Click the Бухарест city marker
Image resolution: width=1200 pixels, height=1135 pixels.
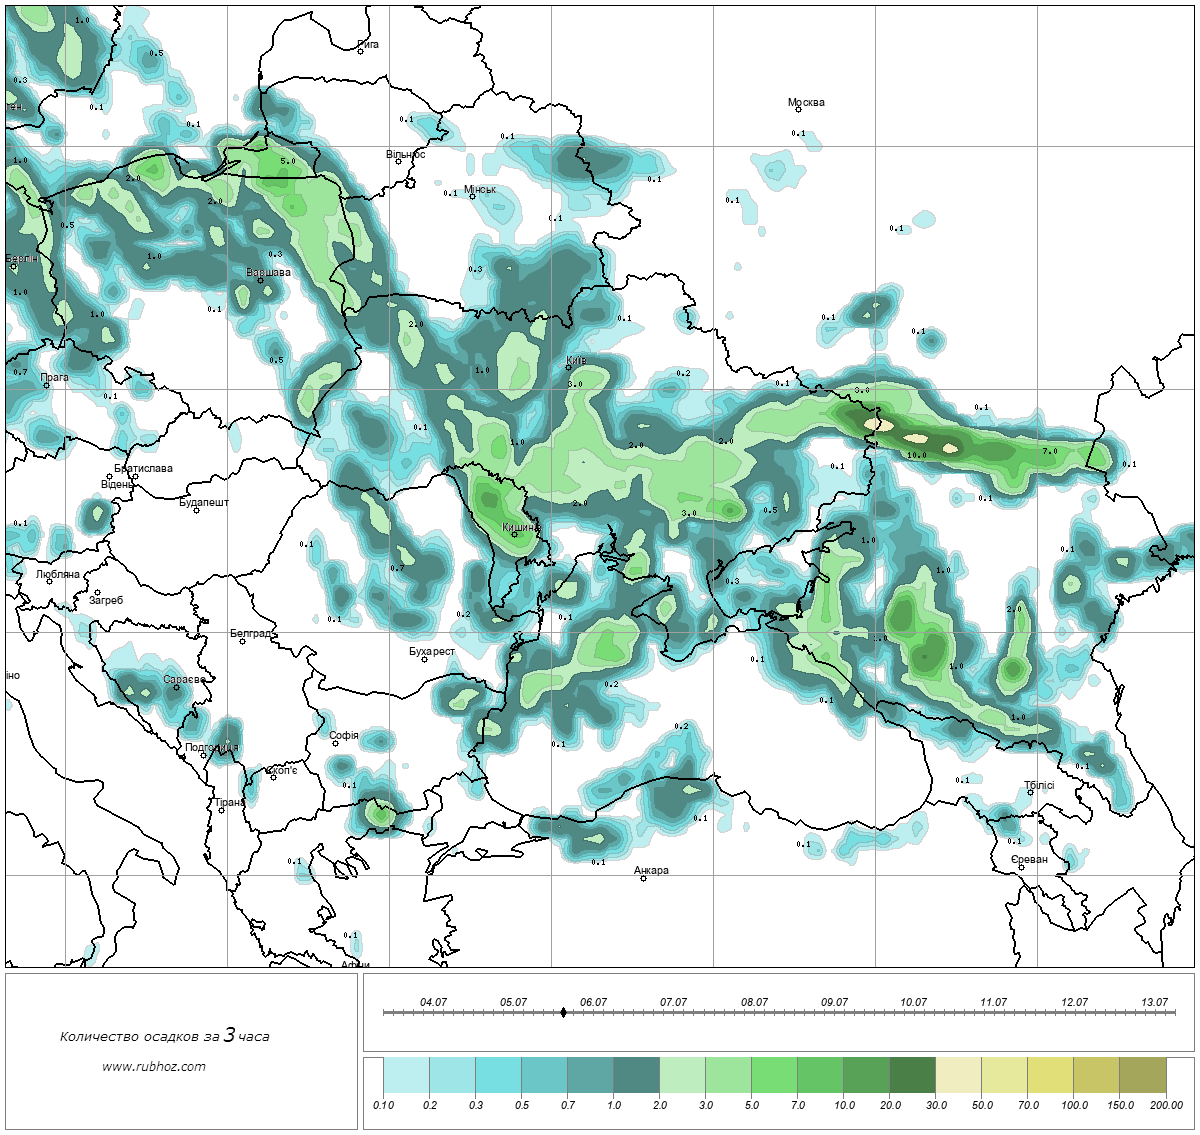click(425, 660)
